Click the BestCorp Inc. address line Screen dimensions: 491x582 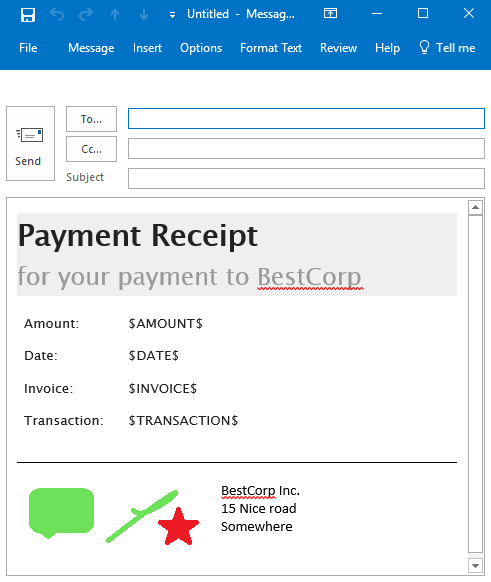[260, 491]
